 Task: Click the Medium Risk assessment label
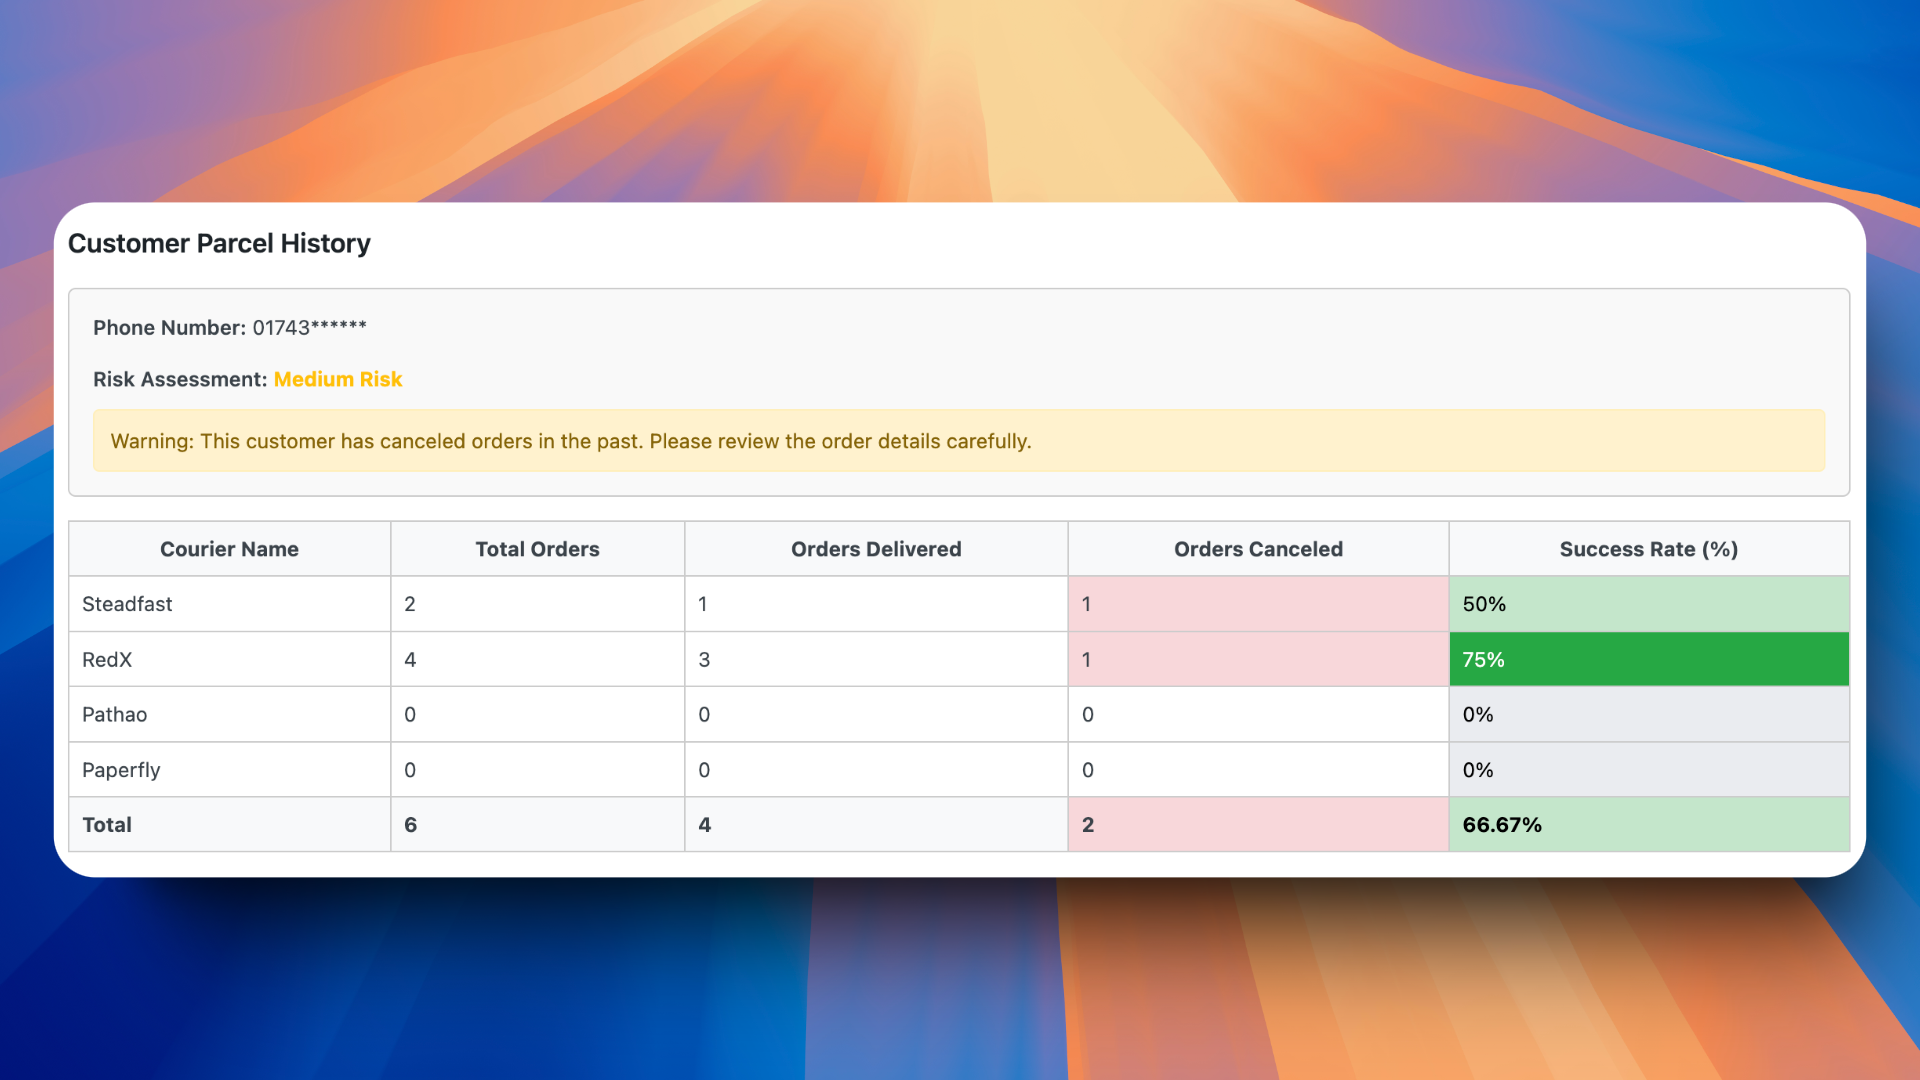(338, 379)
